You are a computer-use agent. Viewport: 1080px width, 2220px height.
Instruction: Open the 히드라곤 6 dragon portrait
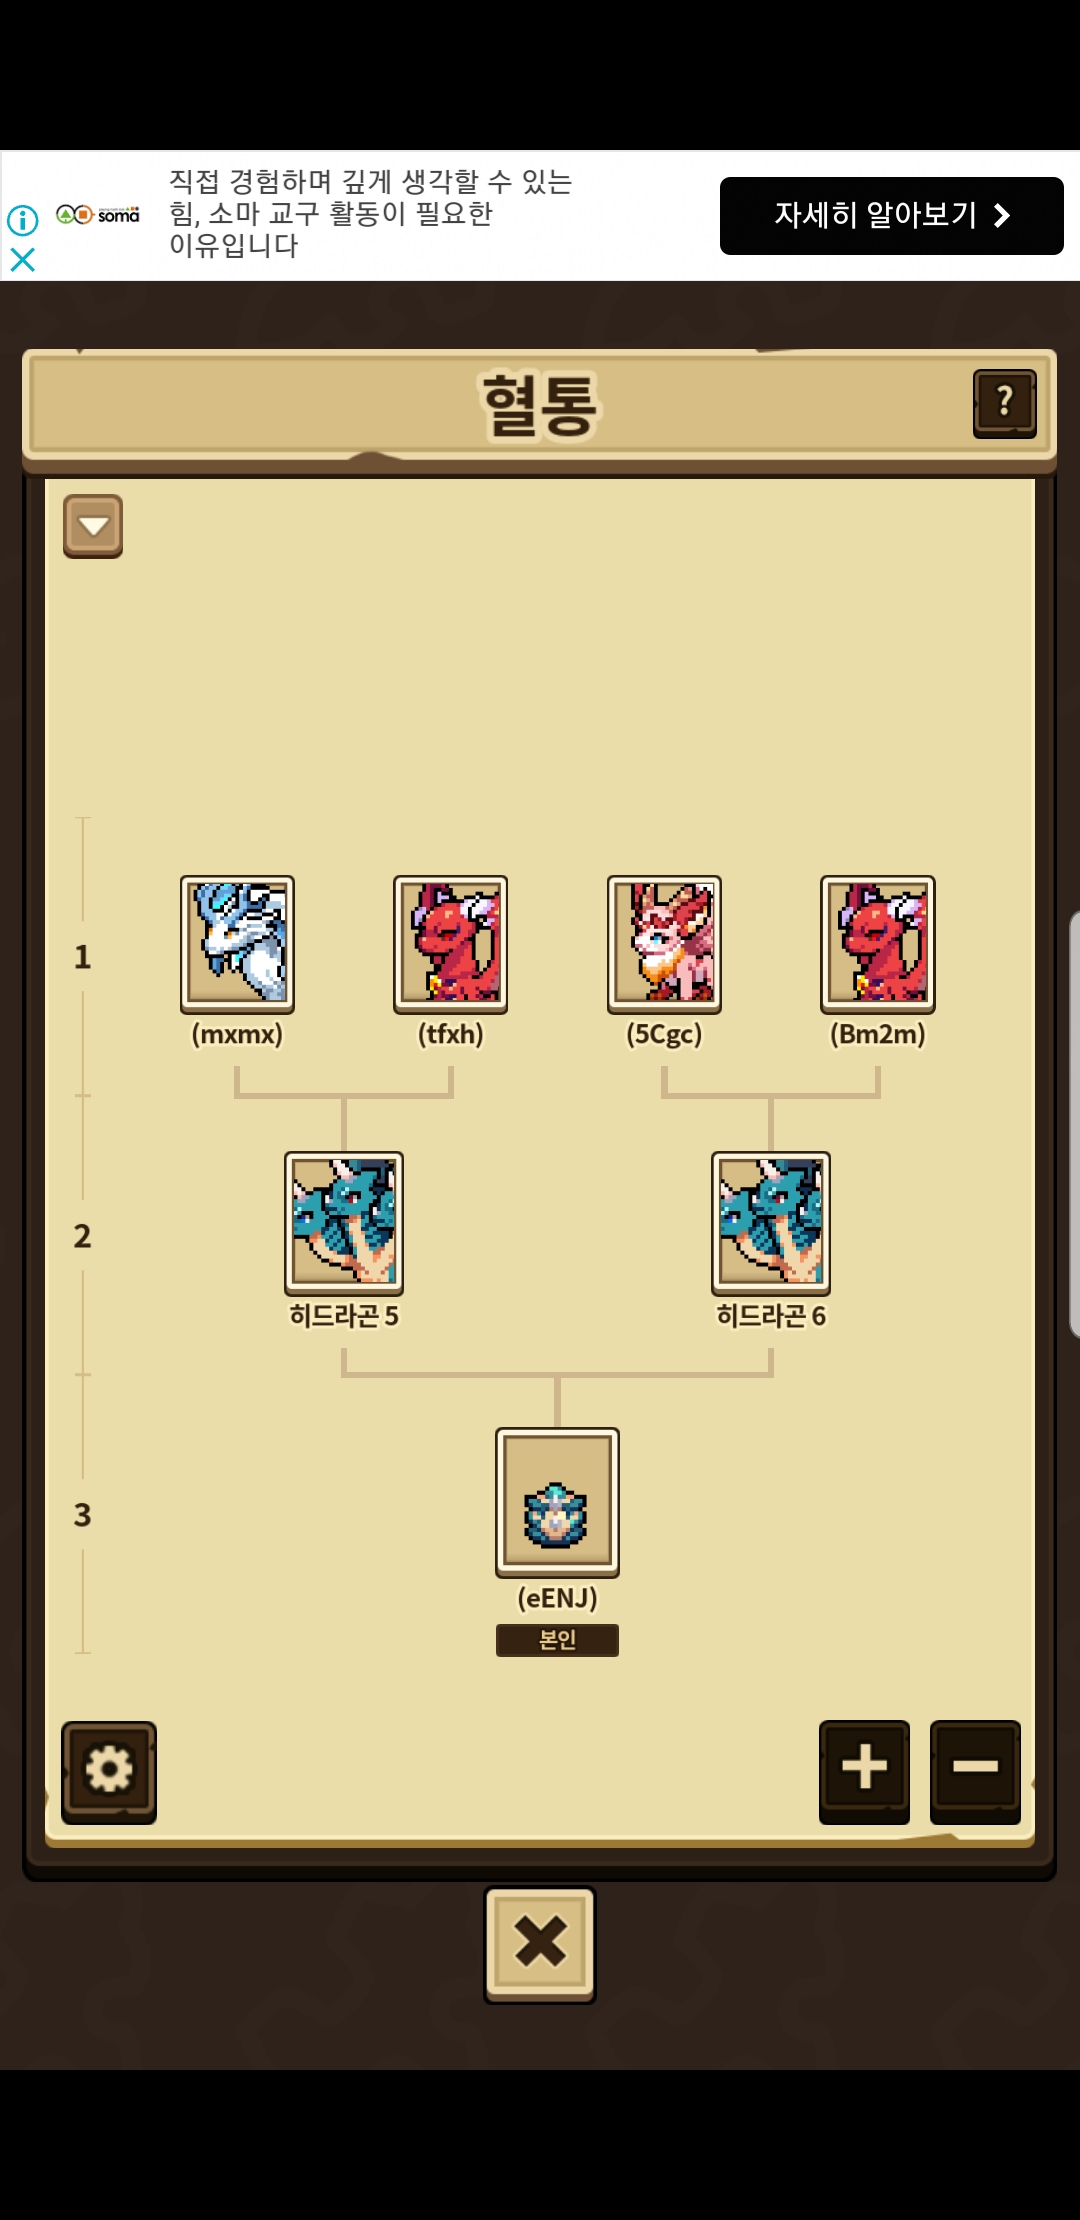click(x=771, y=1223)
